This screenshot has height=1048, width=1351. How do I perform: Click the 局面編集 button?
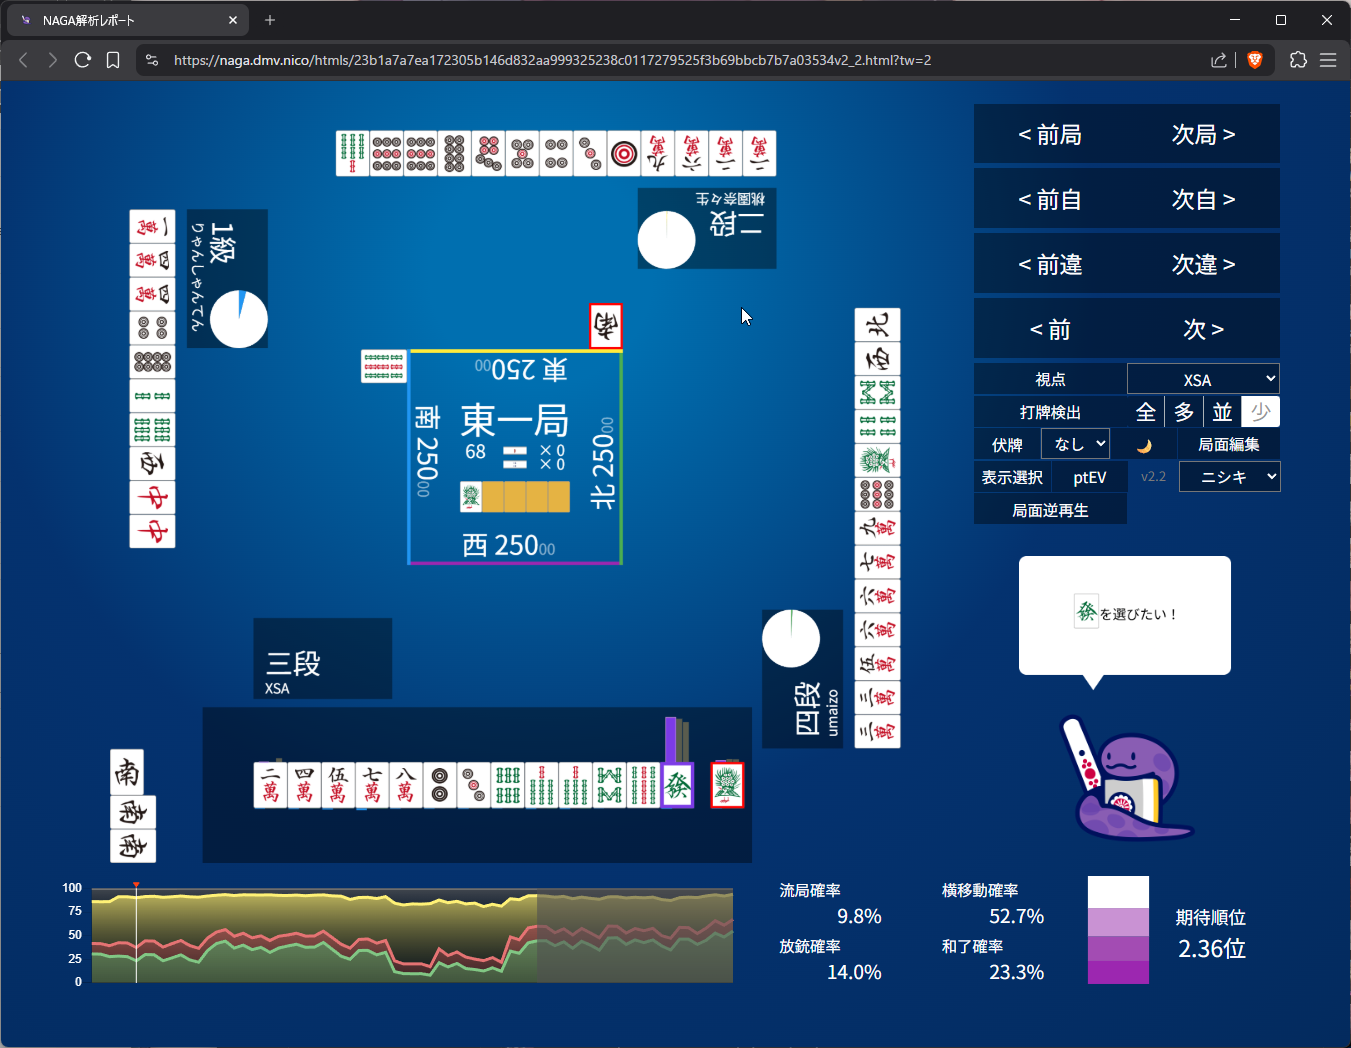click(1229, 445)
